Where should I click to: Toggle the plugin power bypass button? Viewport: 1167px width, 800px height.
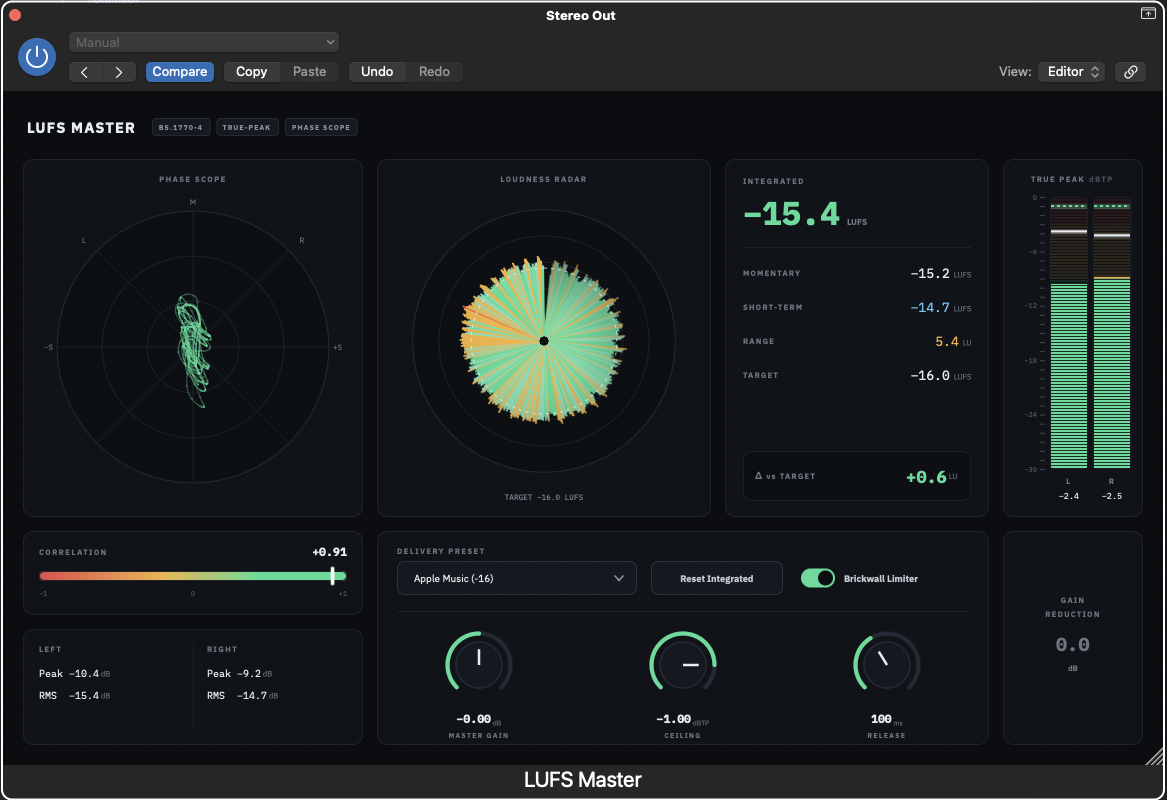click(x=36, y=57)
